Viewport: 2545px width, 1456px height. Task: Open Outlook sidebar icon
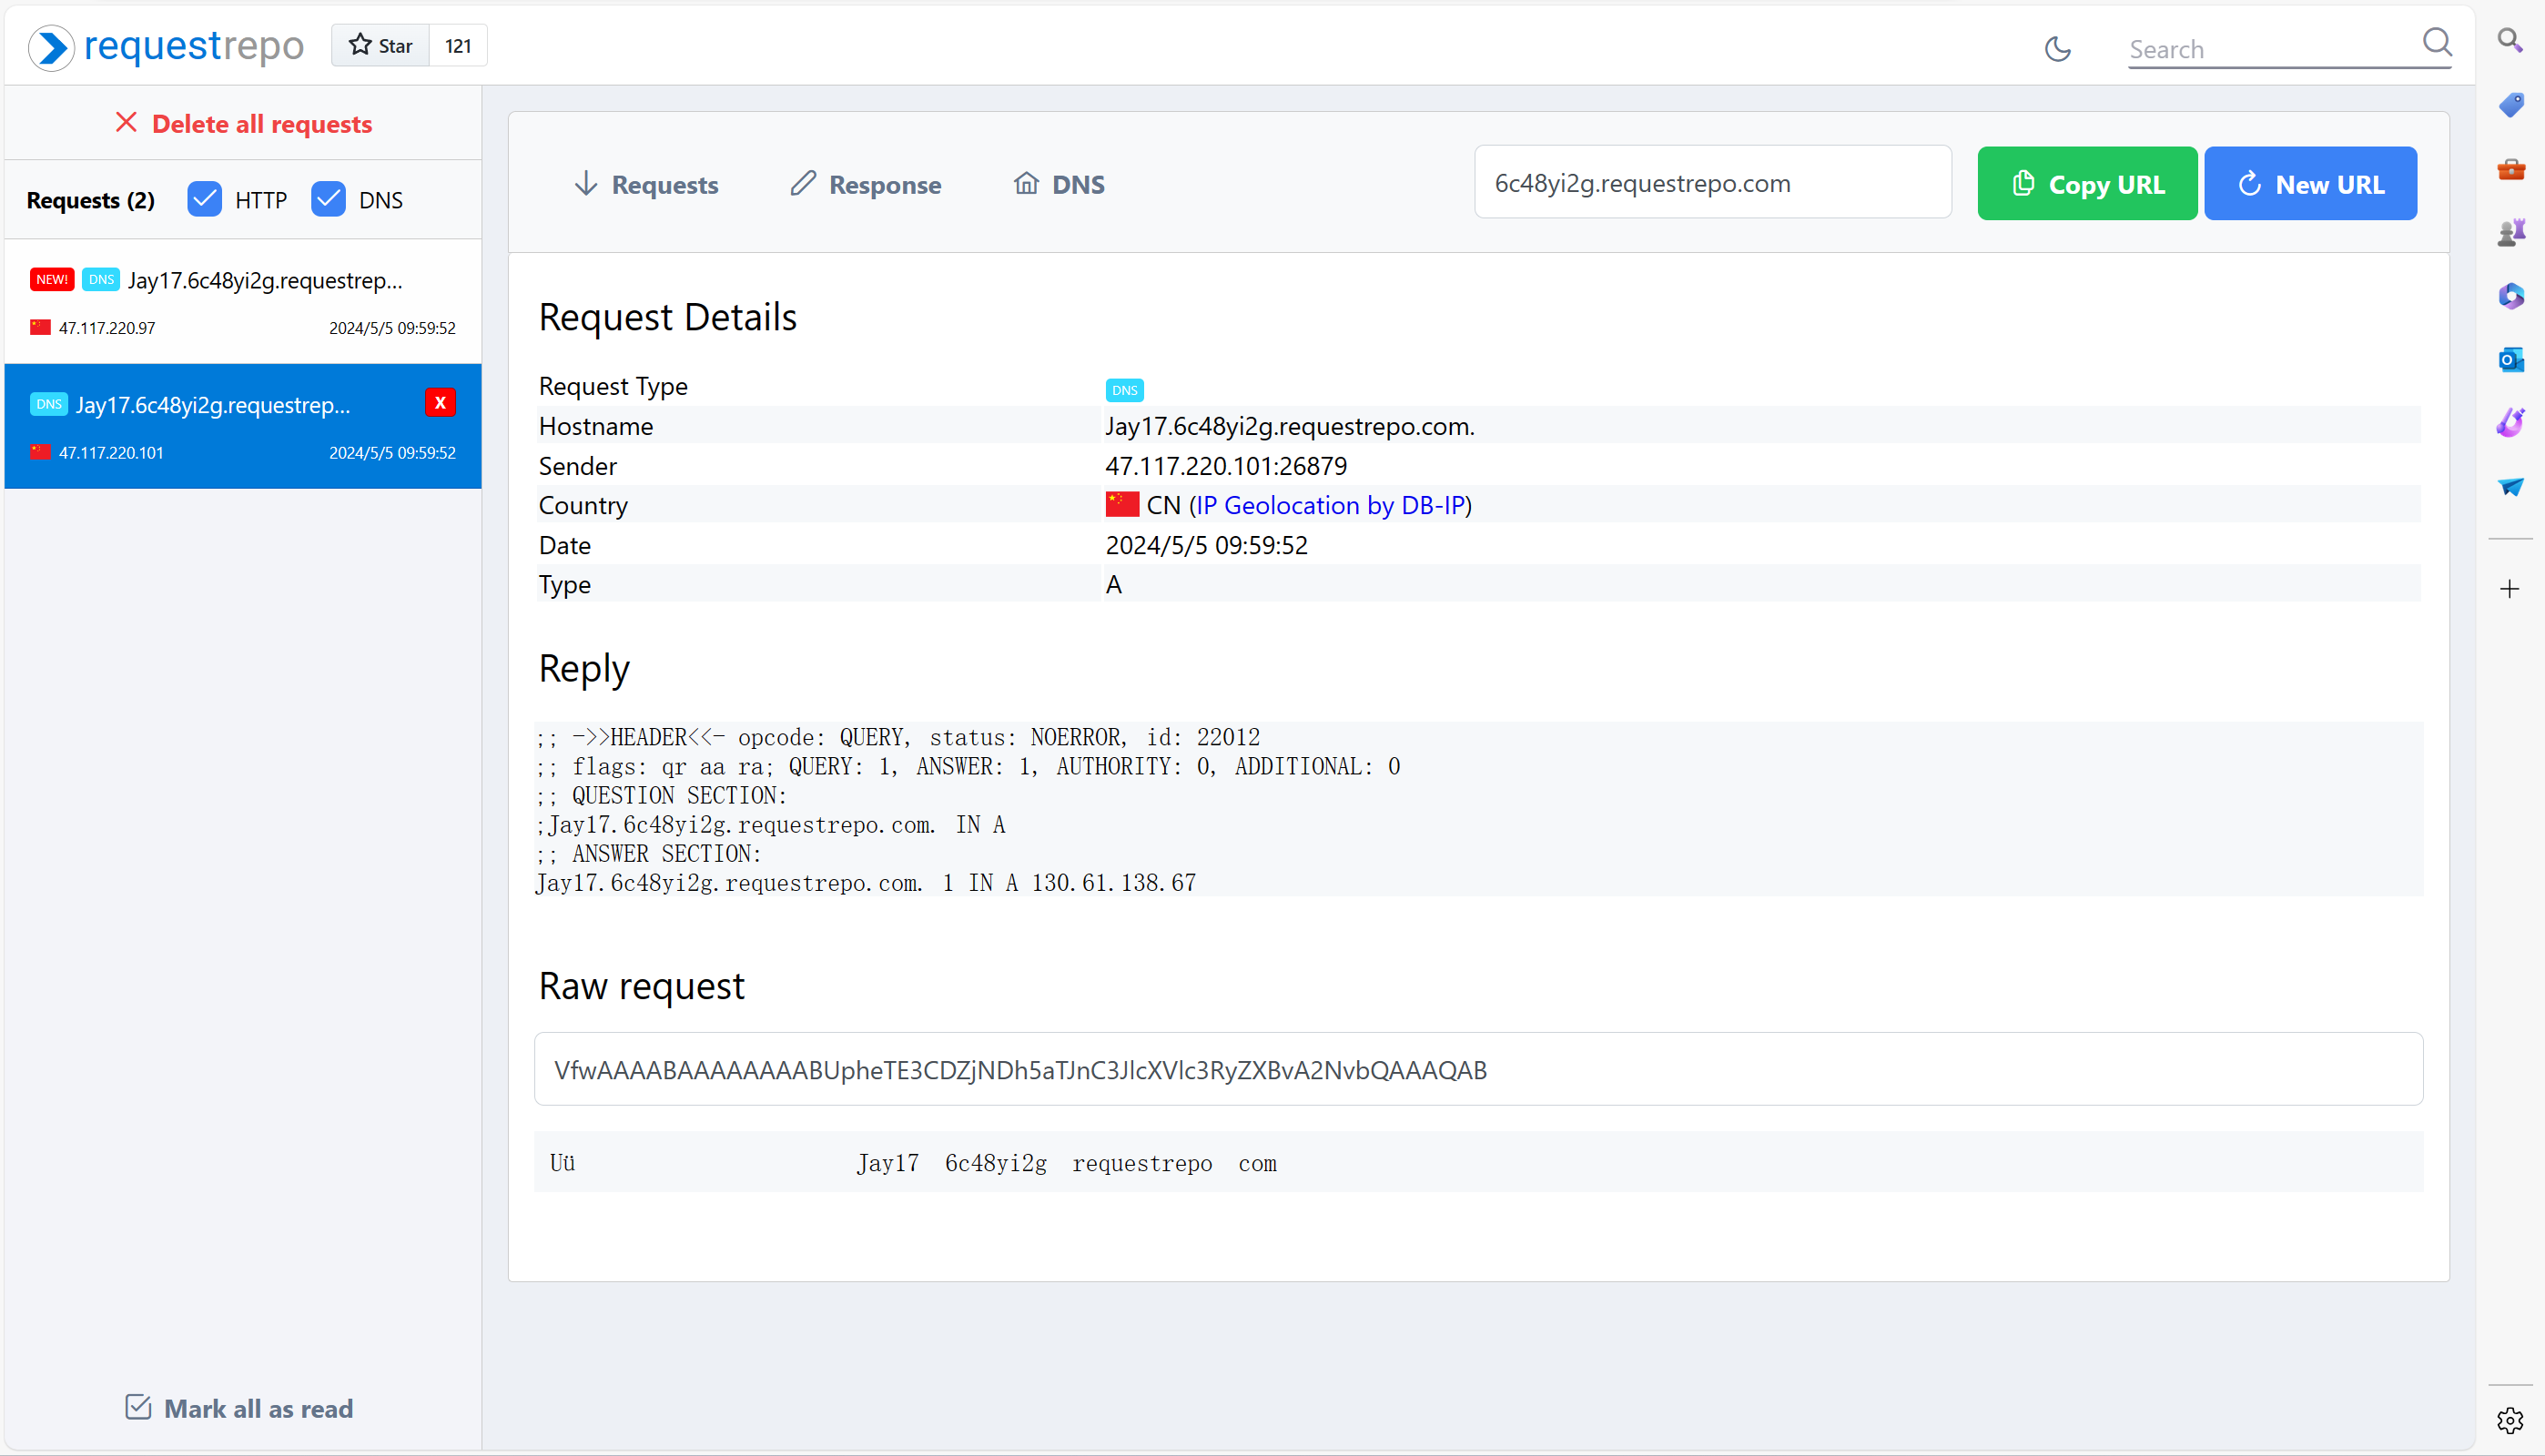click(2510, 359)
